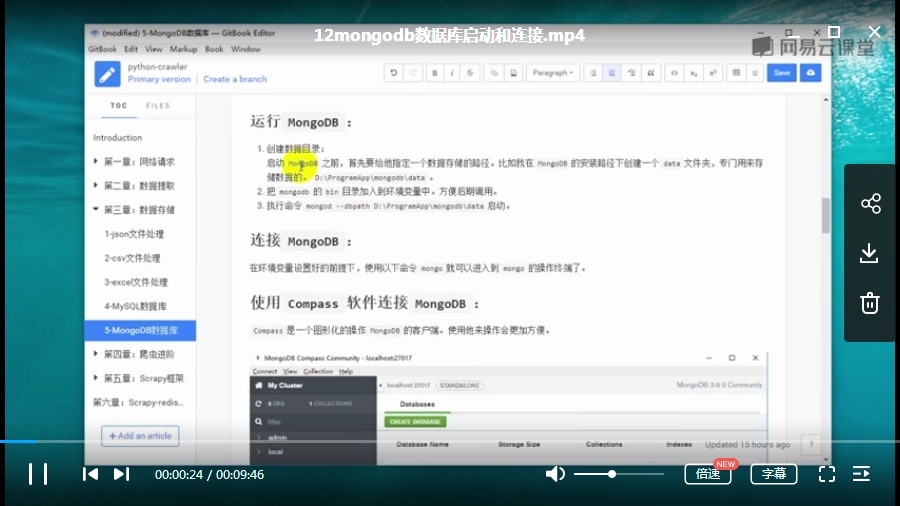Open the GitBook menu
The height and width of the screenshot is (506, 900).
pyautogui.click(x=102, y=49)
